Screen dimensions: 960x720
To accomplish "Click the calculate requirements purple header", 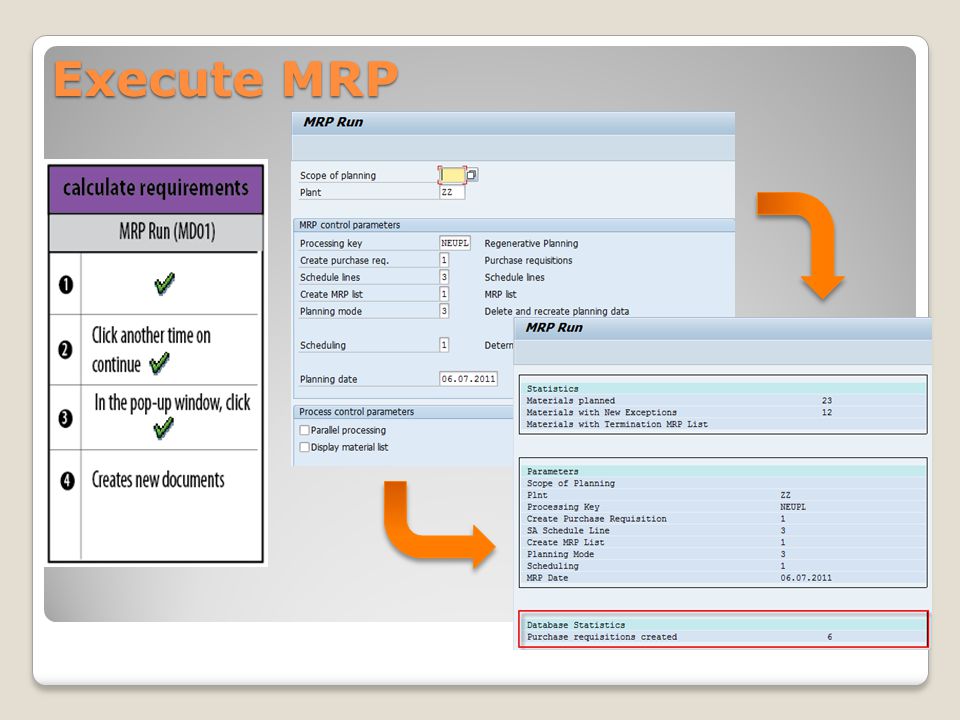I will click(x=156, y=189).
